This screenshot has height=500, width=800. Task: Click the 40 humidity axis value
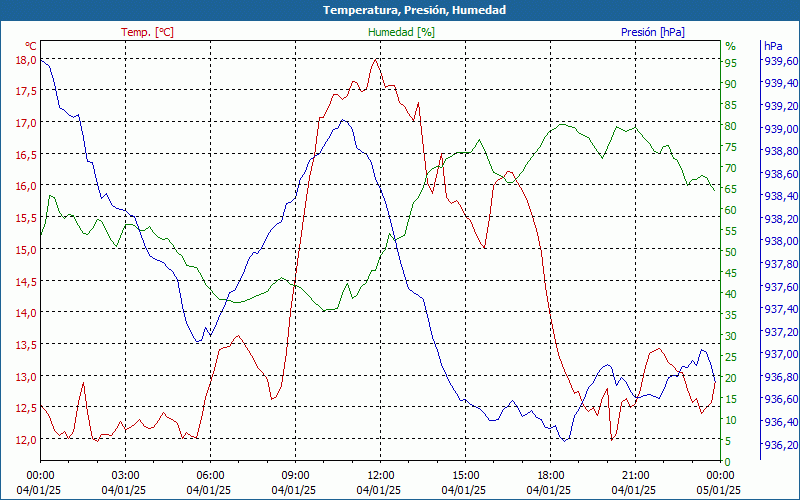tap(731, 294)
